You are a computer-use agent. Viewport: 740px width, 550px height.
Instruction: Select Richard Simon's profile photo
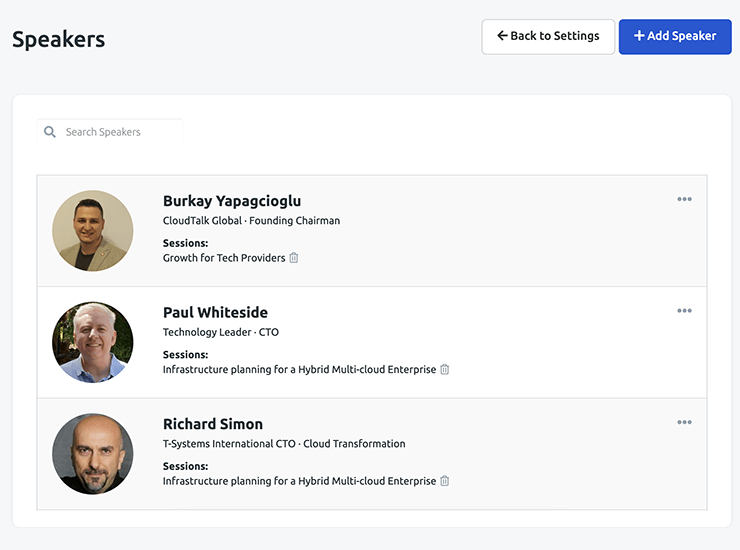click(93, 454)
